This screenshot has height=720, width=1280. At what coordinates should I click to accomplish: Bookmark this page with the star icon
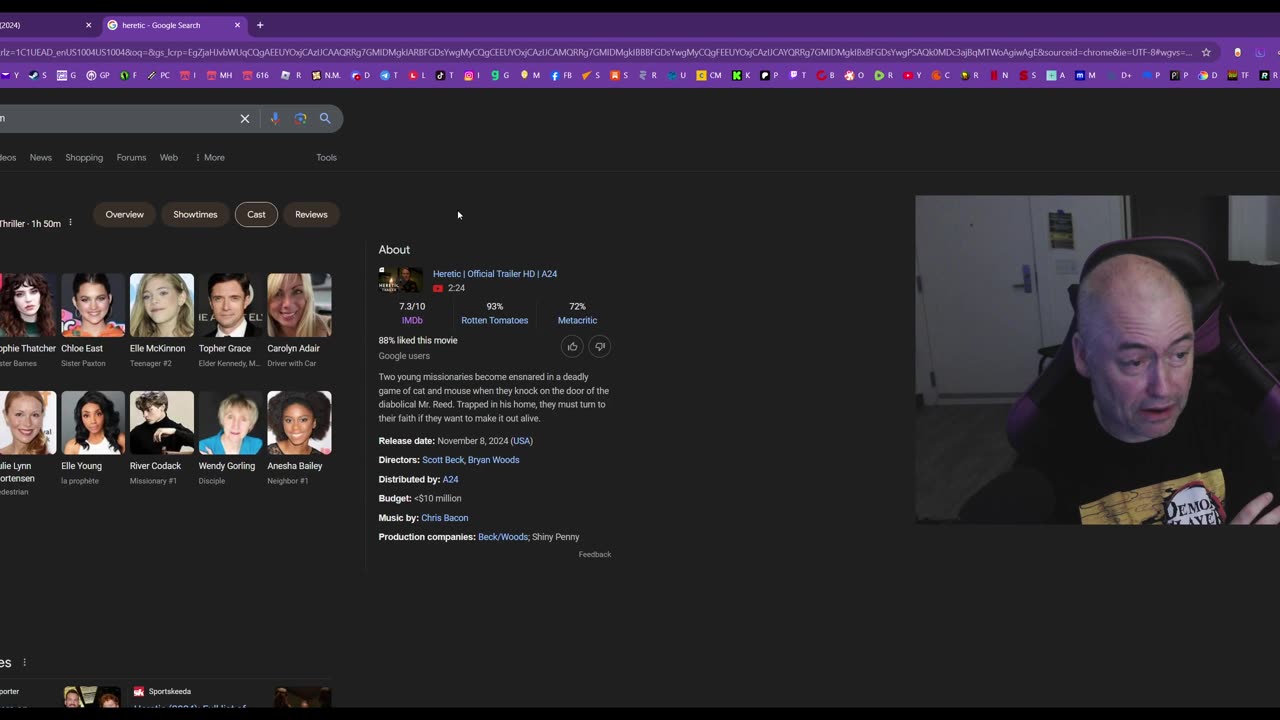[1206, 52]
